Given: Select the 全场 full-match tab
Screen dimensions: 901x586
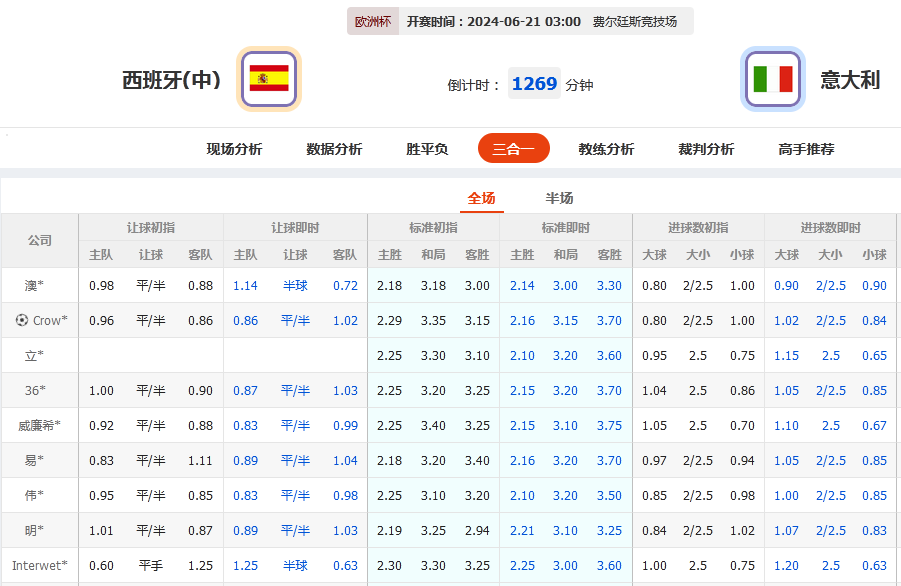Looking at the screenshot, I should pyautogui.click(x=481, y=198).
